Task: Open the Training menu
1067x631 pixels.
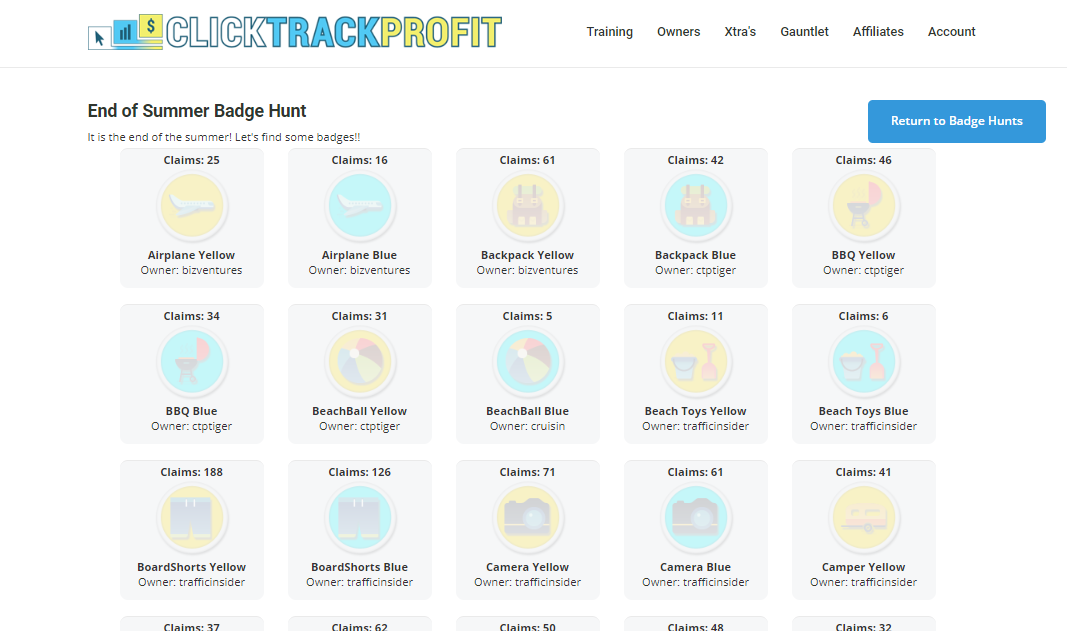Action: 610,32
